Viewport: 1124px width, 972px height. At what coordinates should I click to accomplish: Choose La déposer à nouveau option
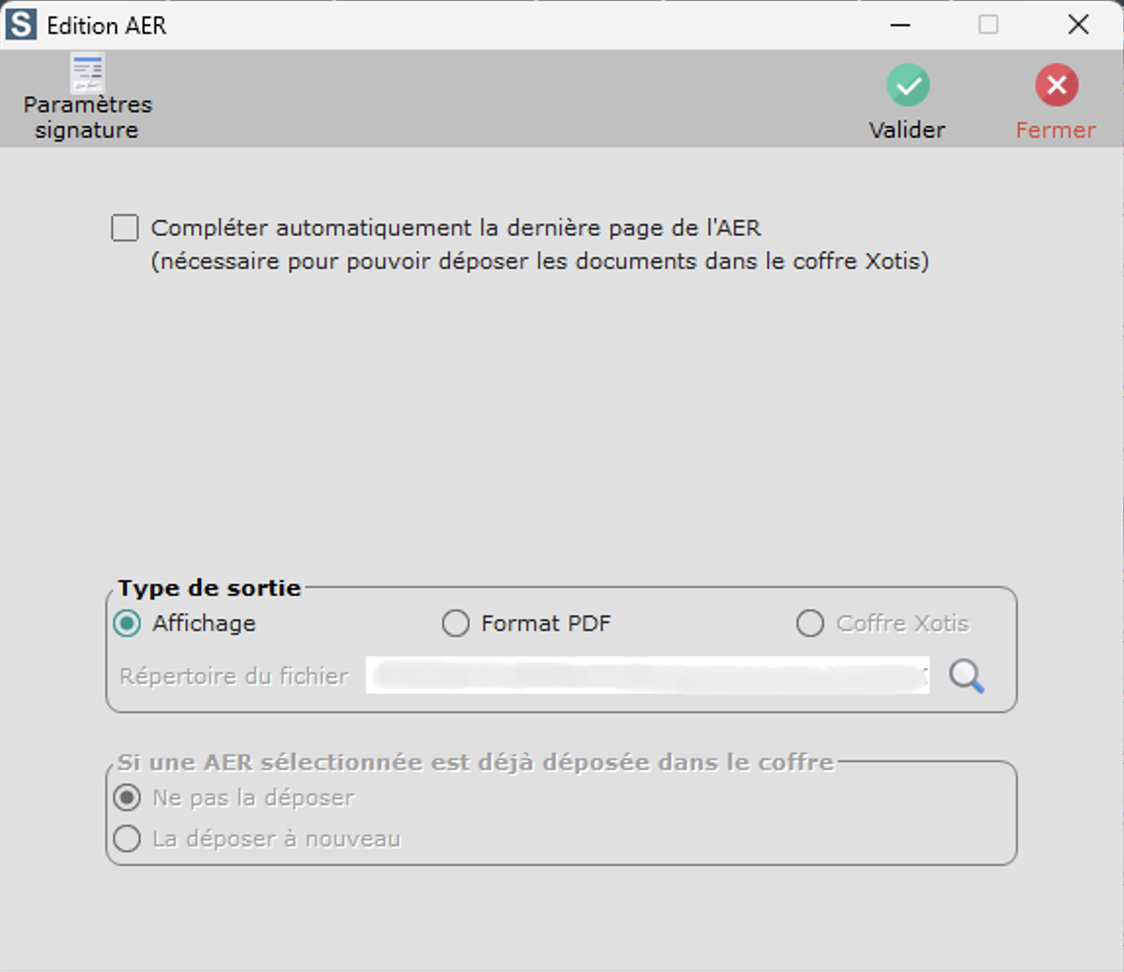coord(127,839)
